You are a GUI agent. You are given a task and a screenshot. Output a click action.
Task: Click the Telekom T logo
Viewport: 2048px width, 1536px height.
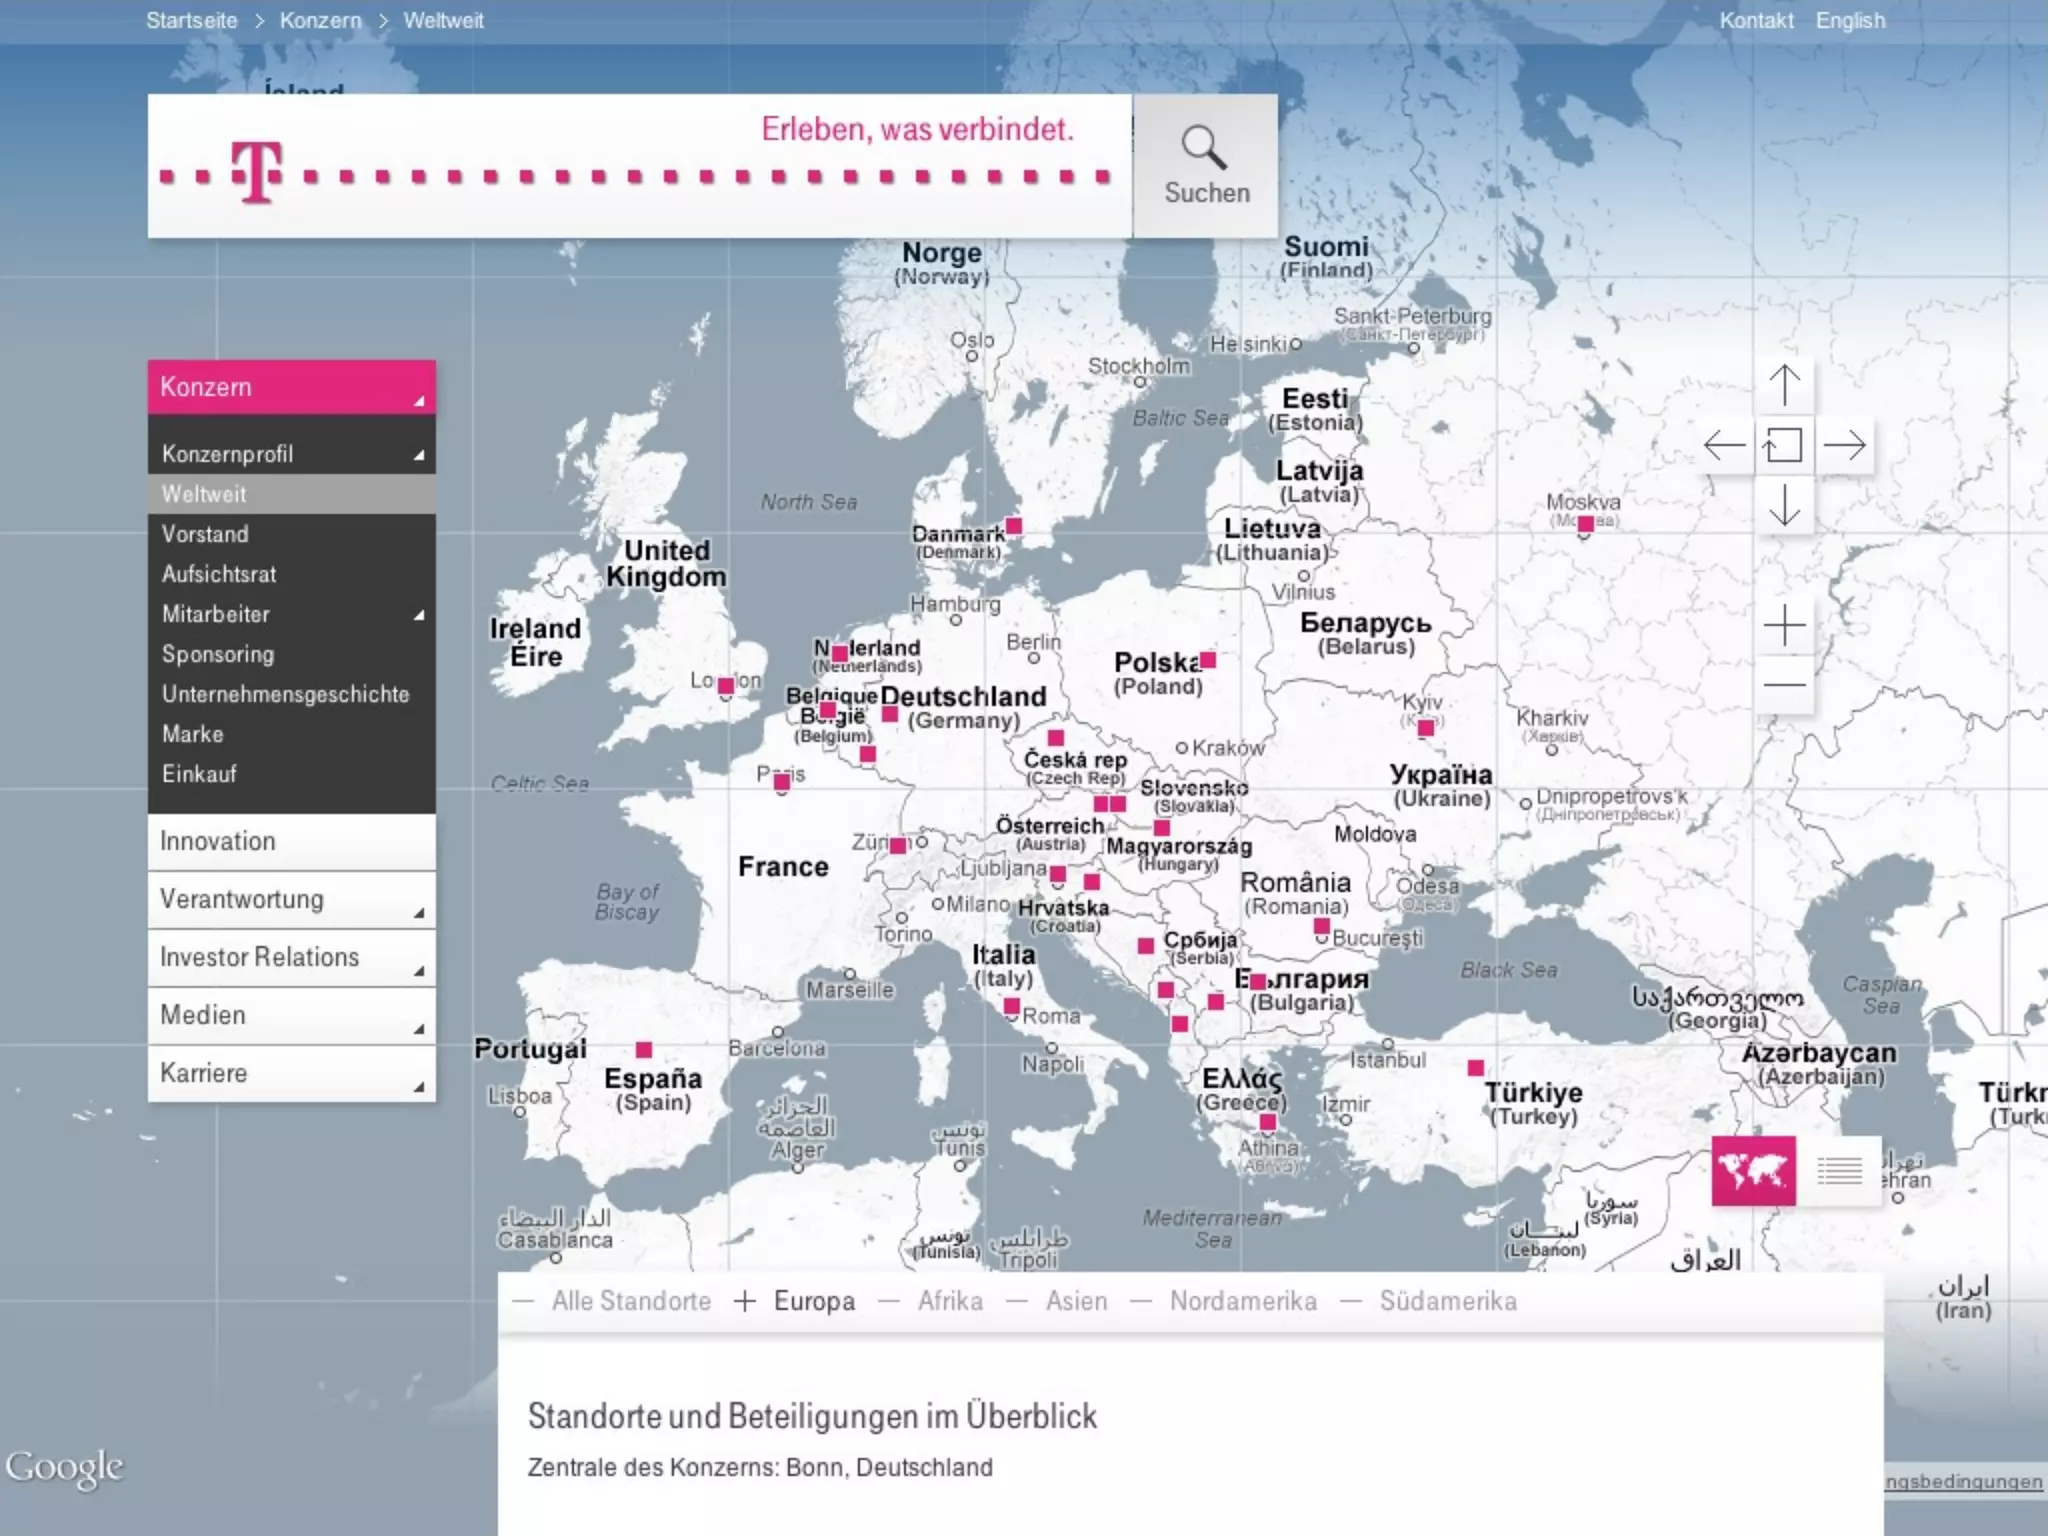coord(257,172)
